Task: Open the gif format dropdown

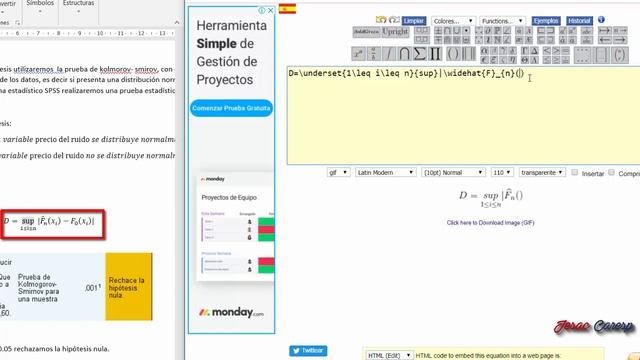Action: click(x=338, y=173)
